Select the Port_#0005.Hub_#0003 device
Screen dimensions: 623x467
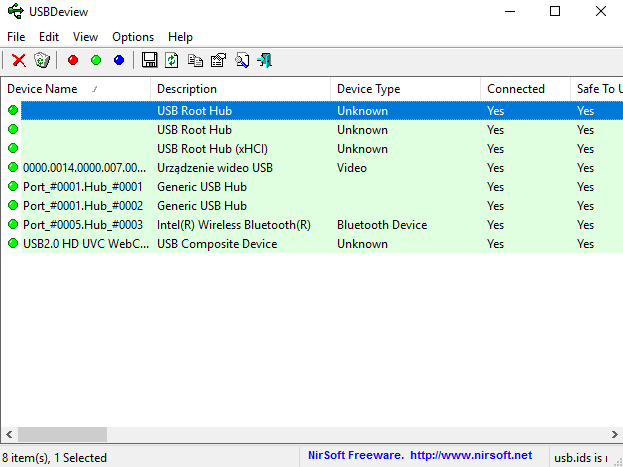(x=83, y=225)
